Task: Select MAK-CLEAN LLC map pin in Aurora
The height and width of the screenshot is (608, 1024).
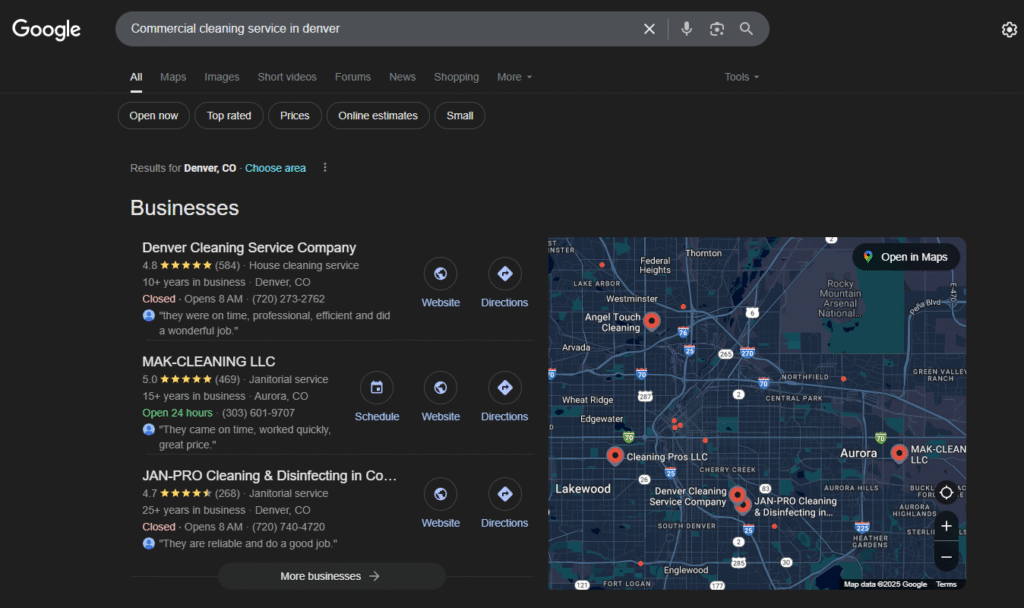Action: [899, 453]
